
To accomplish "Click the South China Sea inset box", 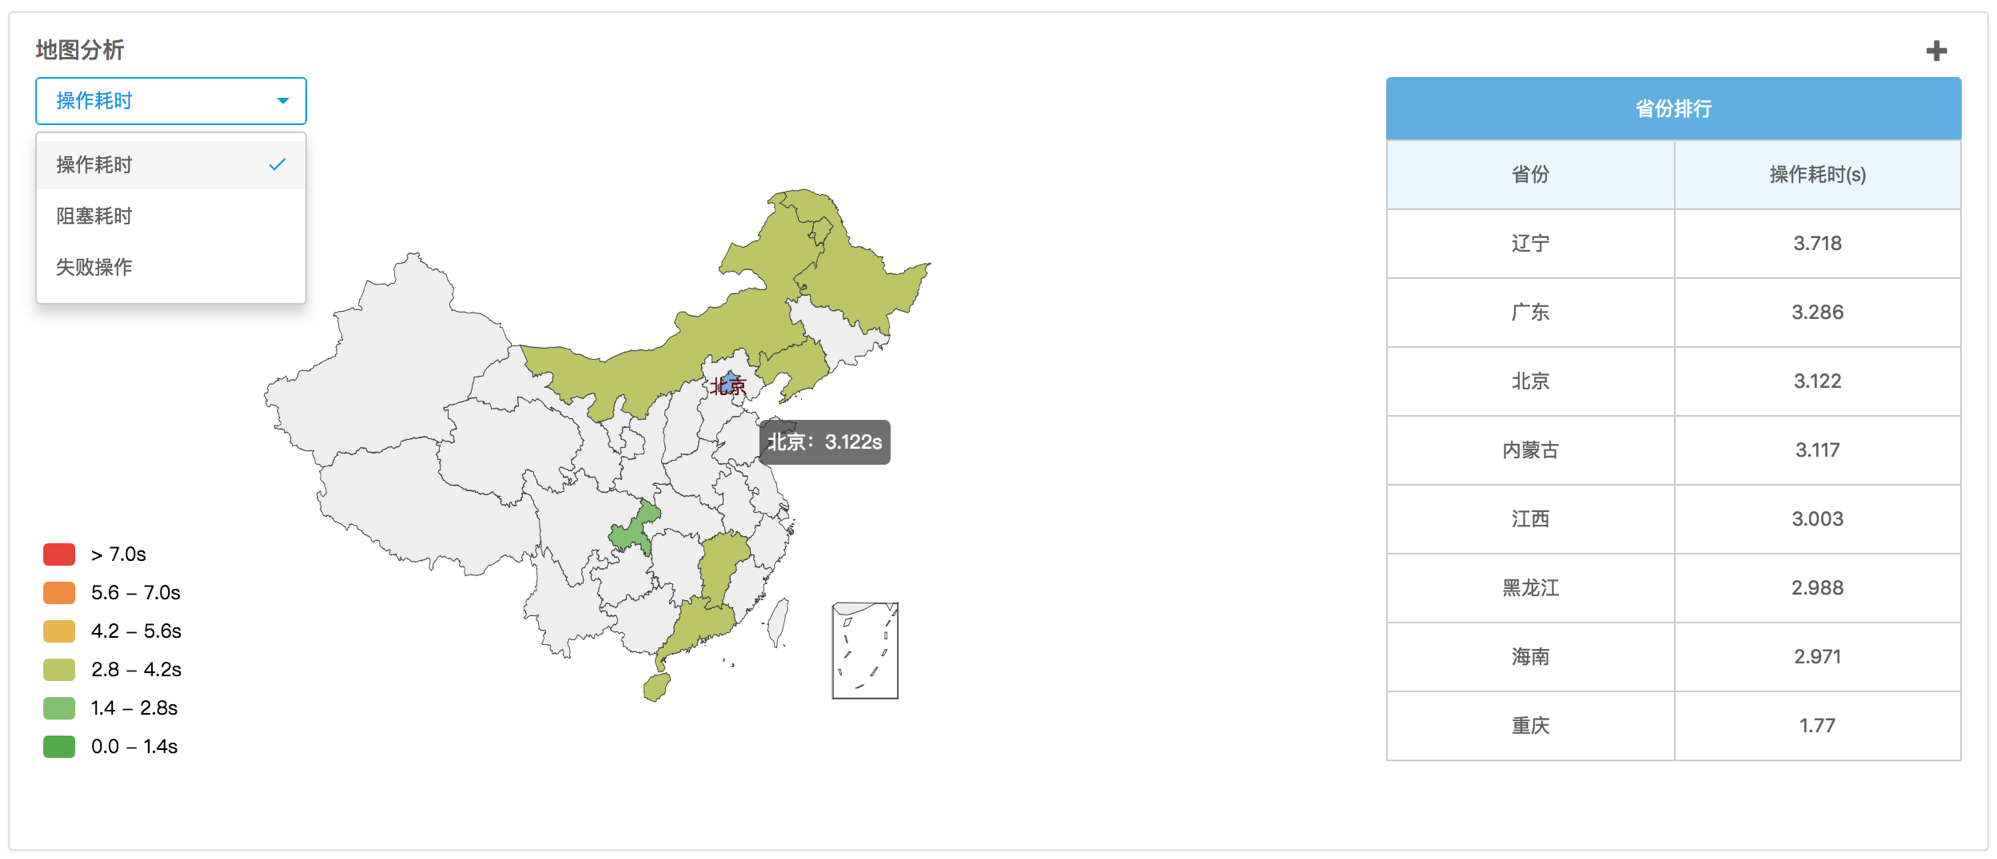I will (x=865, y=650).
